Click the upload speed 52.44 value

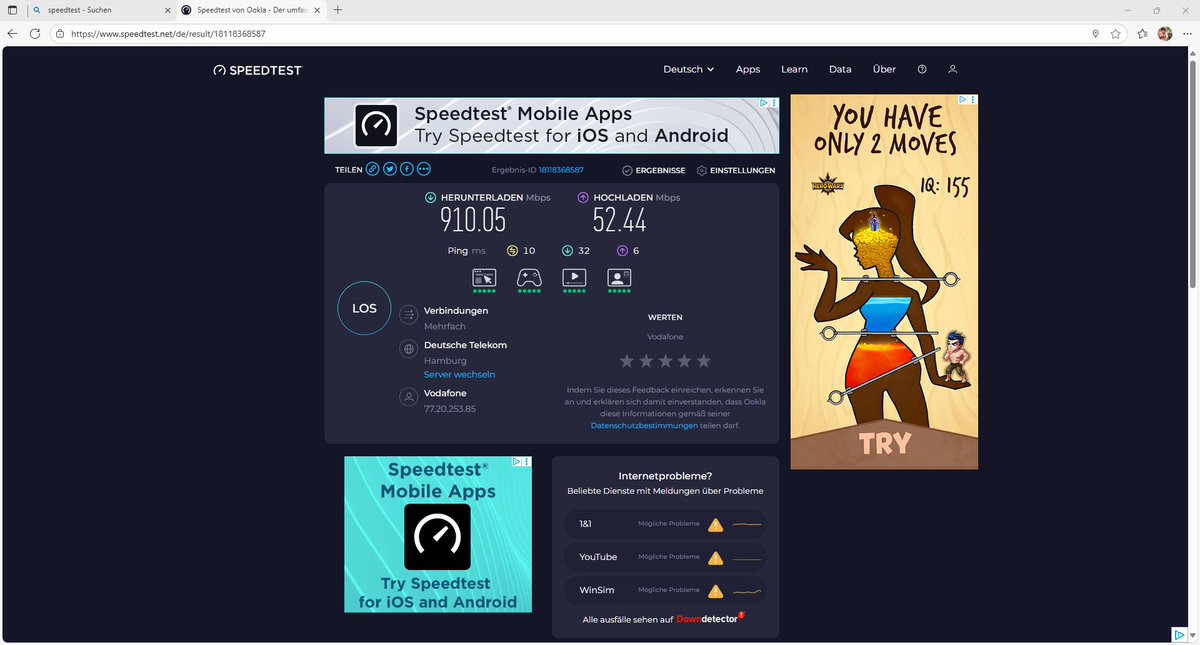click(619, 219)
